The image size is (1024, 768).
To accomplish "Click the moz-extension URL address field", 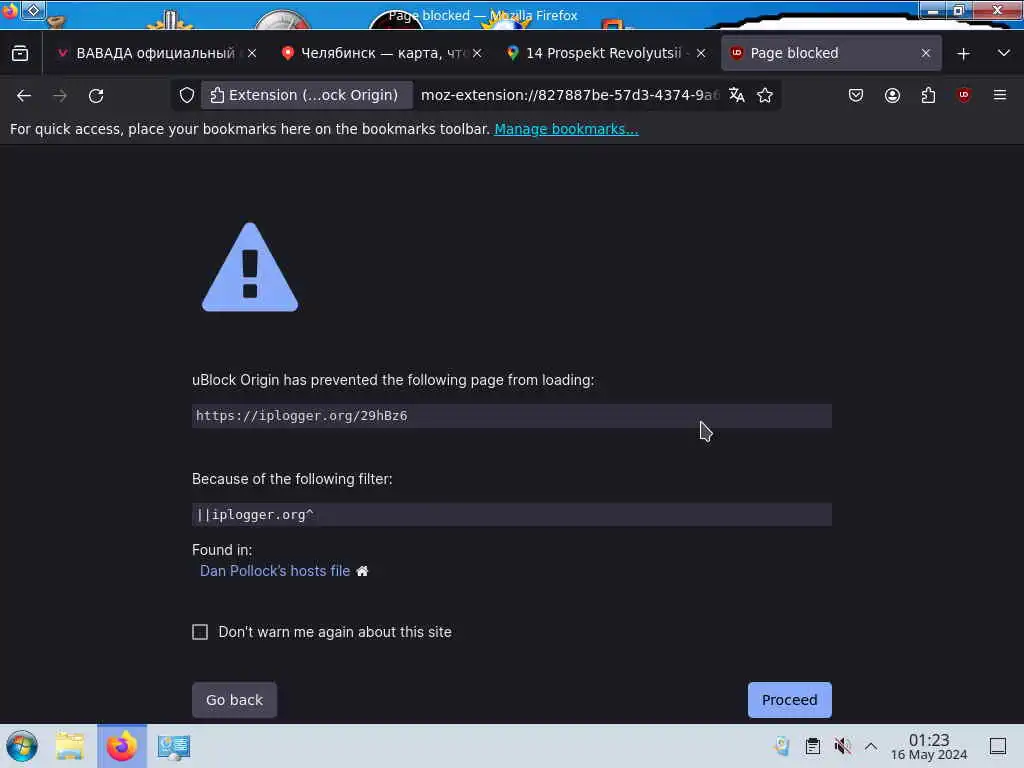I will (569, 95).
